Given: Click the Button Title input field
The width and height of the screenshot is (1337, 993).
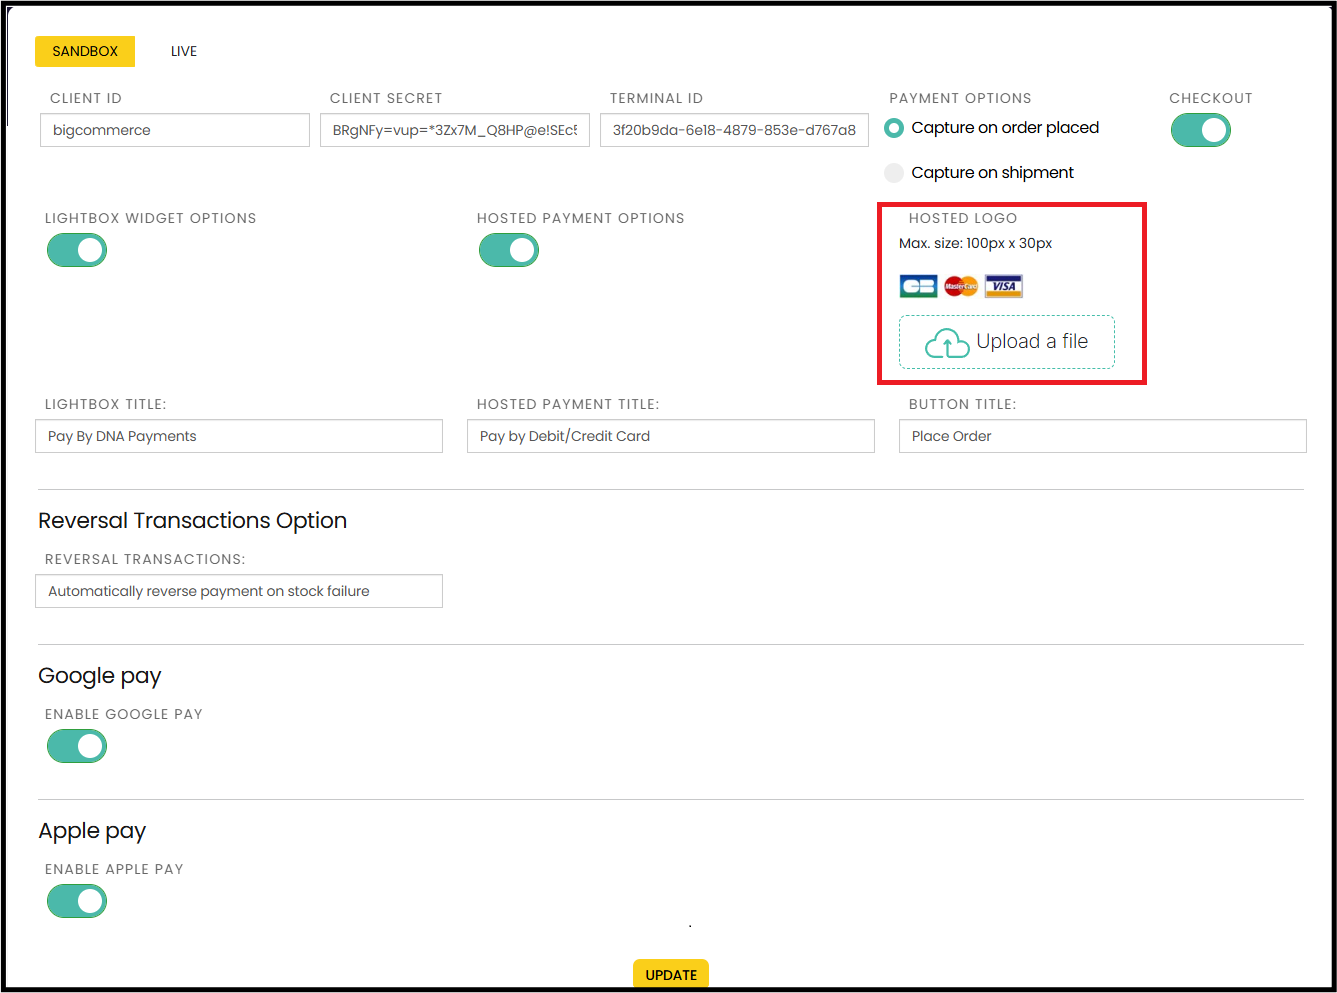Looking at the screenshot, I should pyautogui.click(x=1102, y=436).
